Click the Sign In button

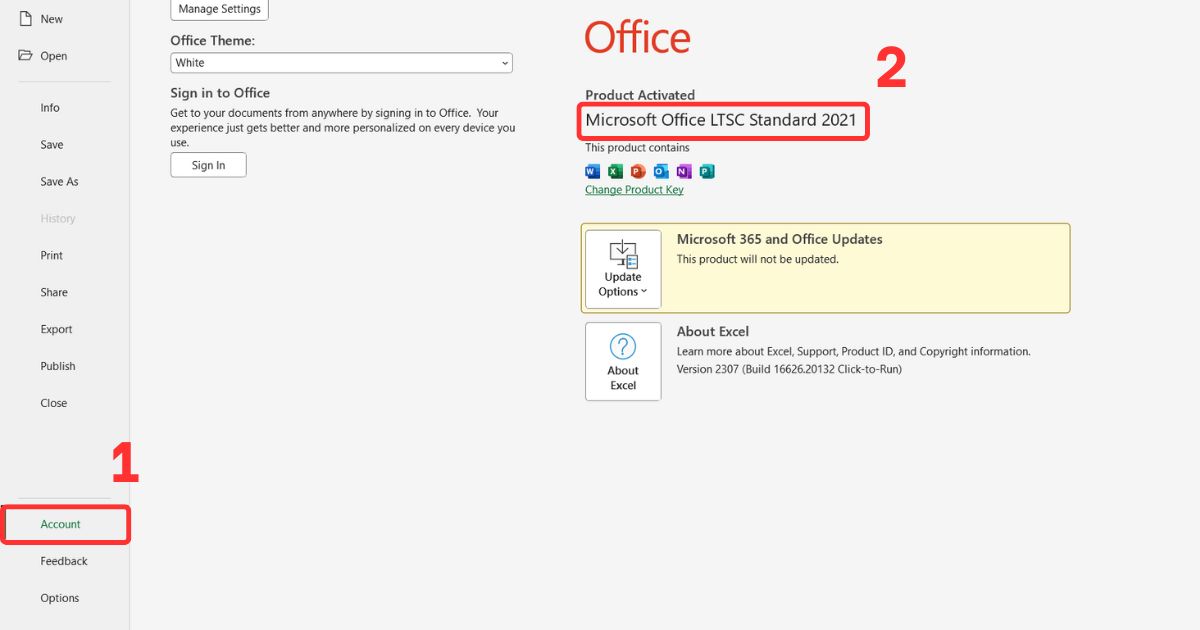208,165
